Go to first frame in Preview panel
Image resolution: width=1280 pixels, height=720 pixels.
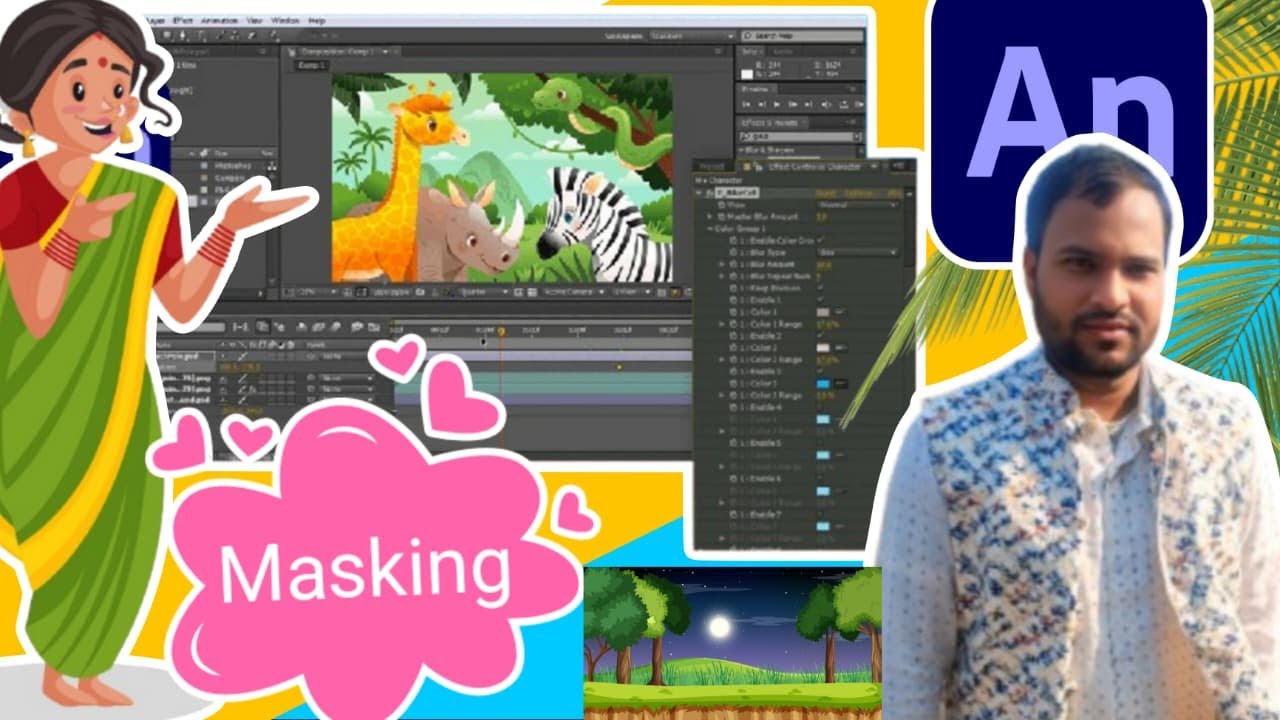point(746,103)
